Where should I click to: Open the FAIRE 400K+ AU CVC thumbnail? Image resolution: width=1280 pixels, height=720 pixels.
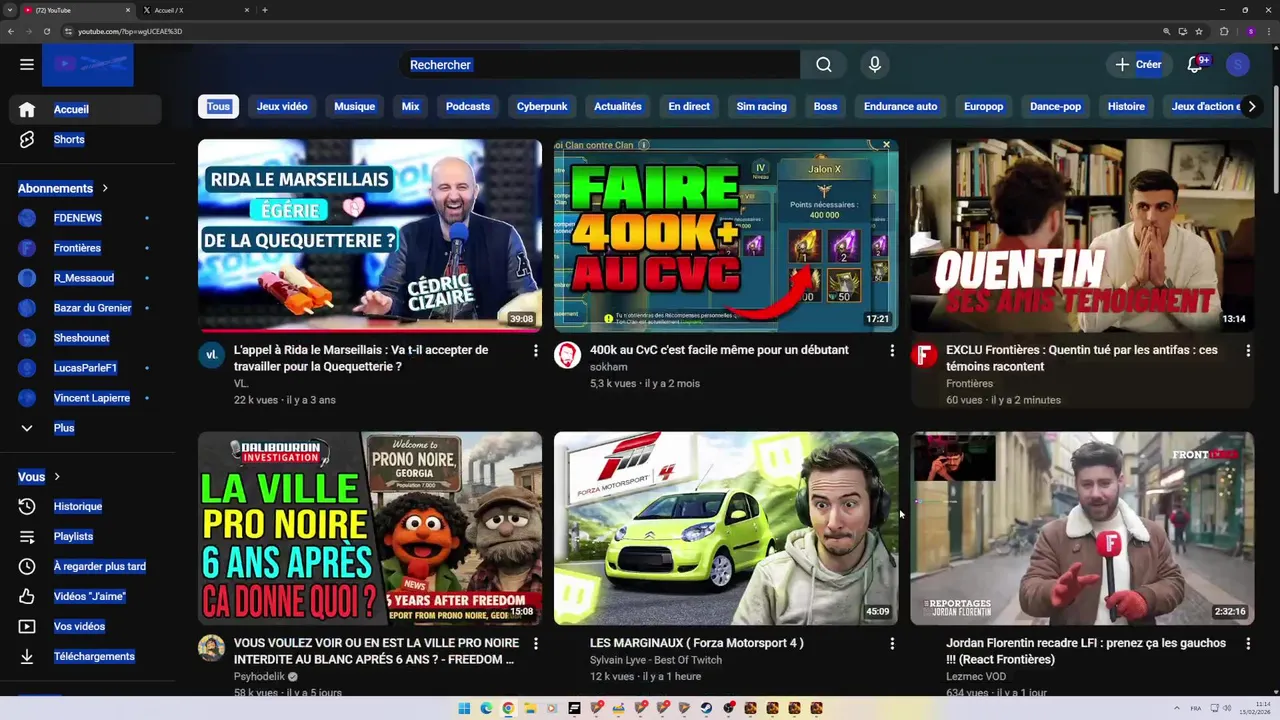726,236
